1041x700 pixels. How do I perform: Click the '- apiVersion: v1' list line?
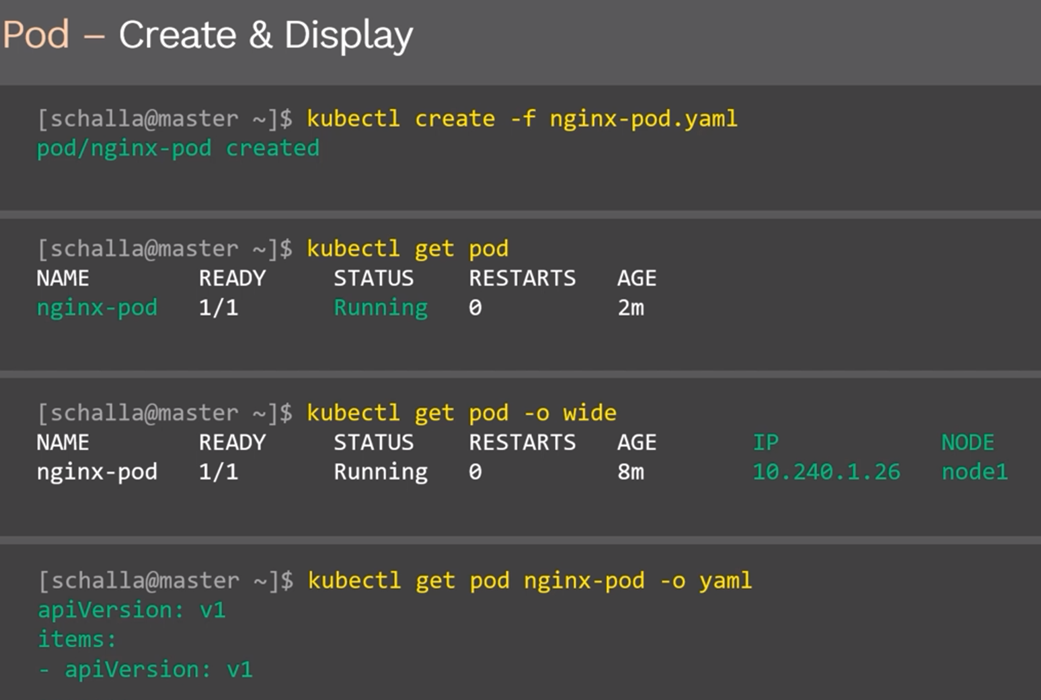(145, 669)
